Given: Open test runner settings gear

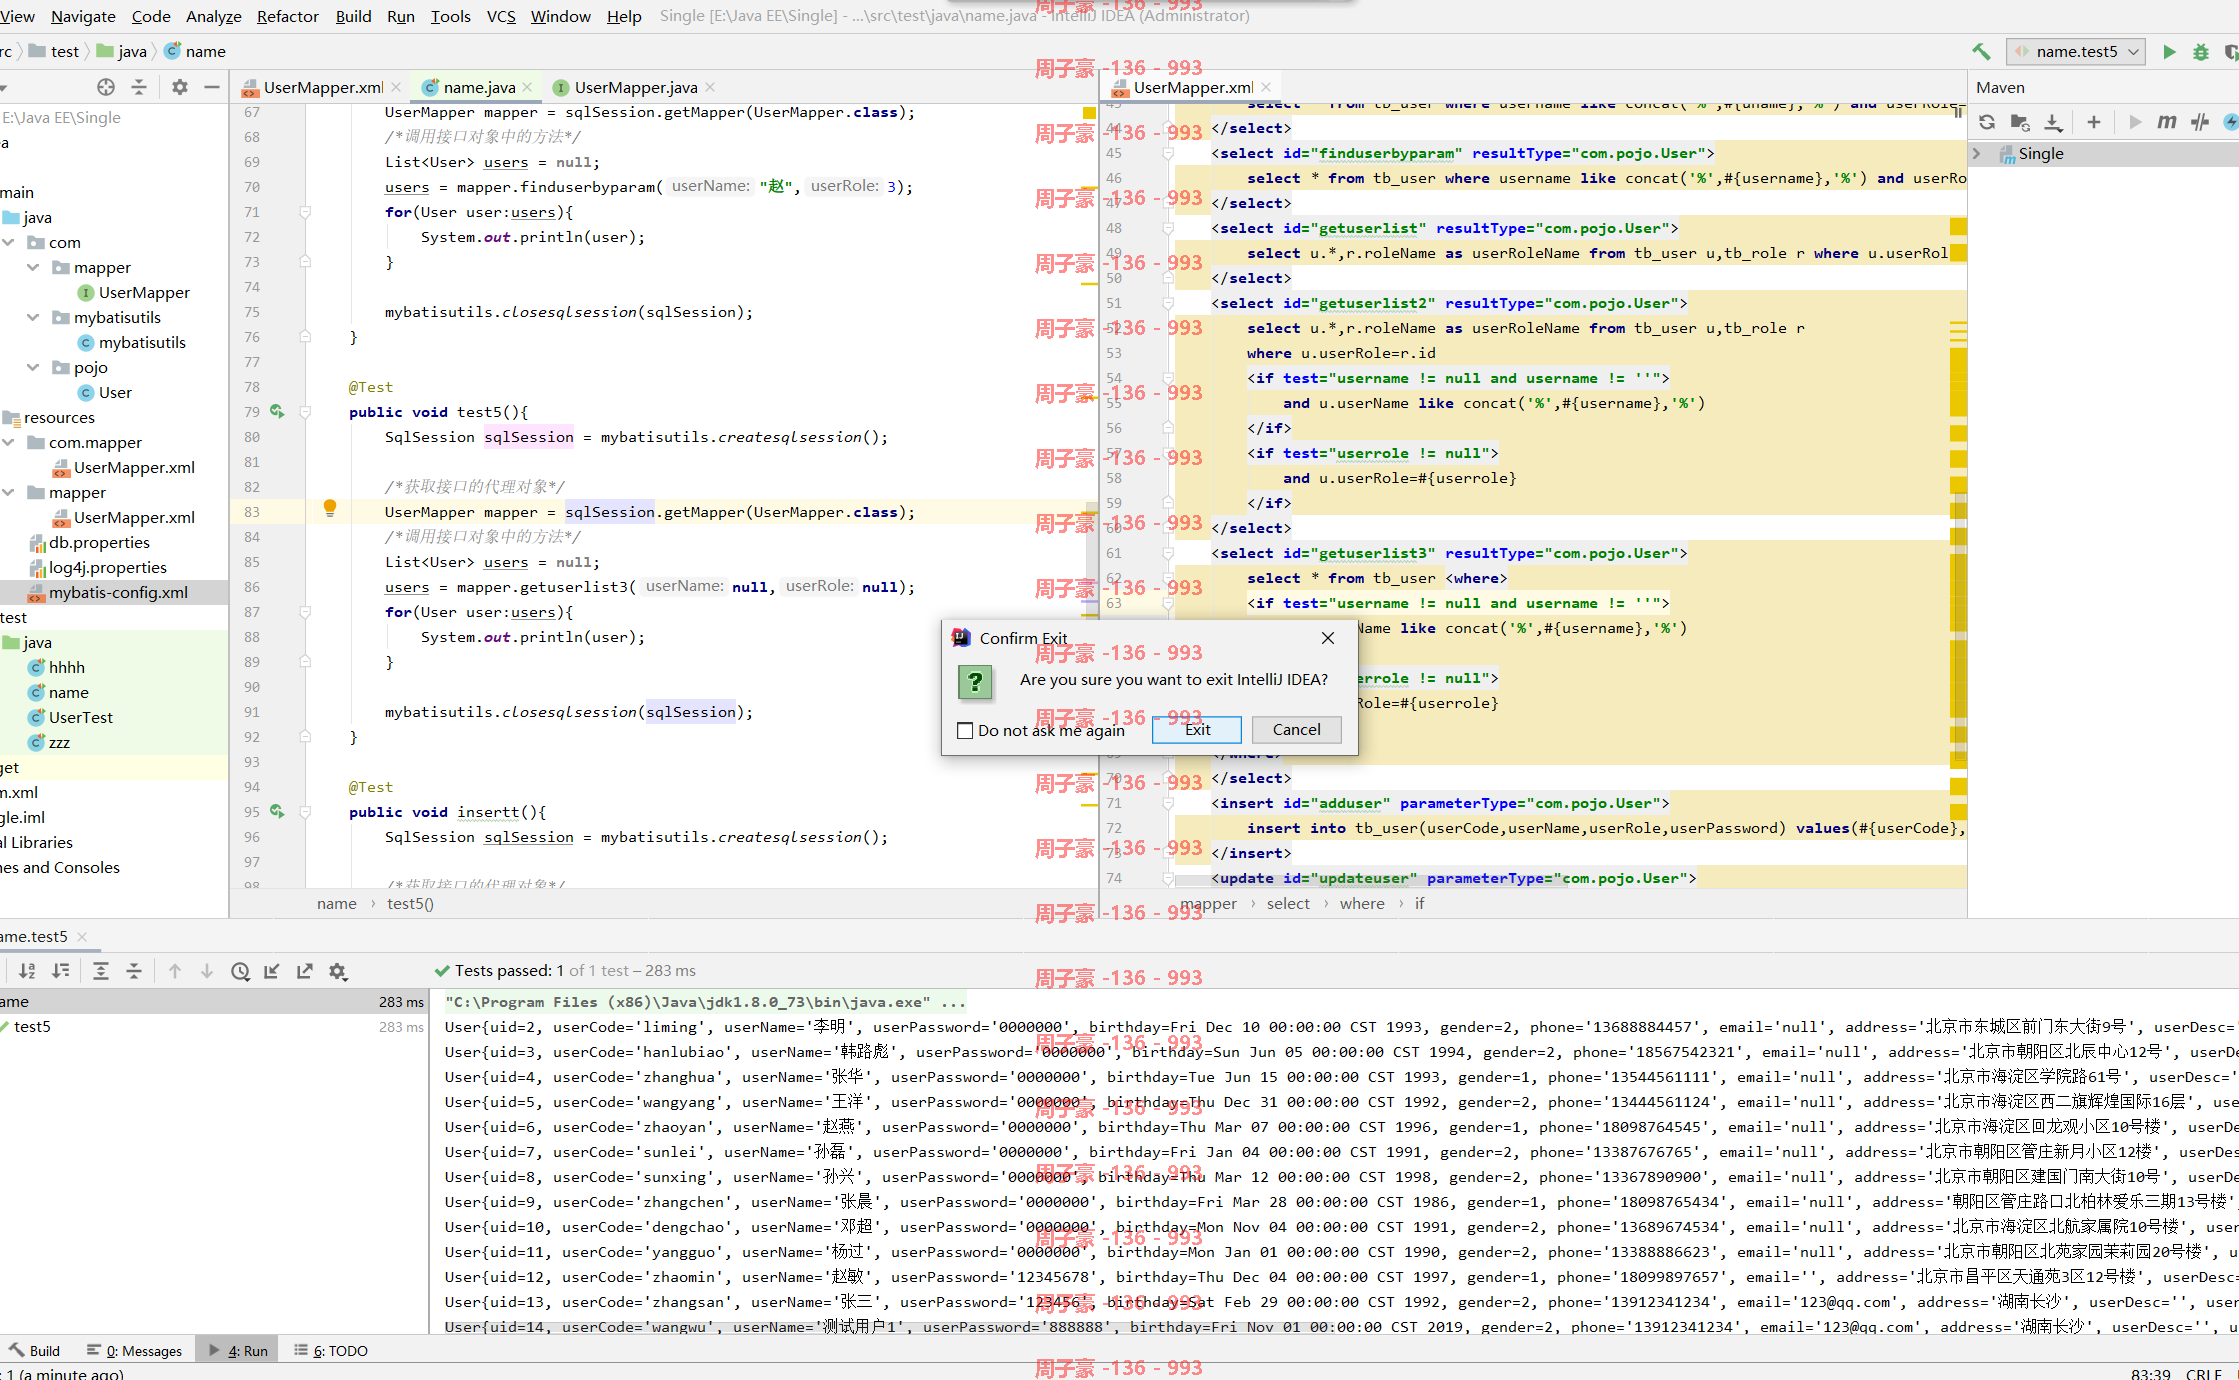Looking at the screenshot, I should click(x=338, y=971).
